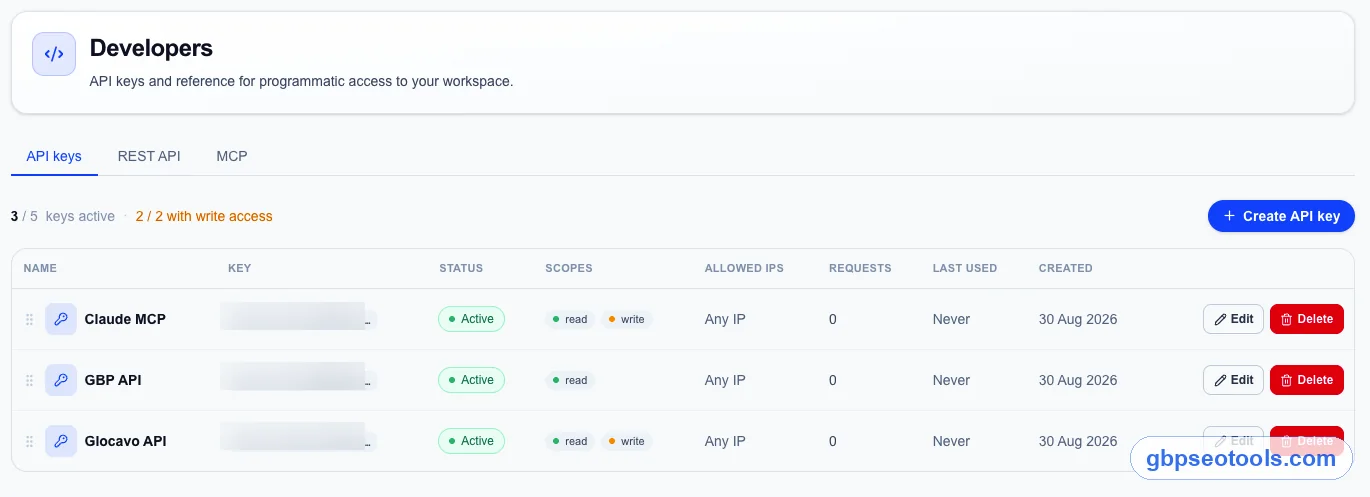The height and width of the screenshot is (497, 1370).
Task: Click the Developers code icon
Action: (54, 54)
